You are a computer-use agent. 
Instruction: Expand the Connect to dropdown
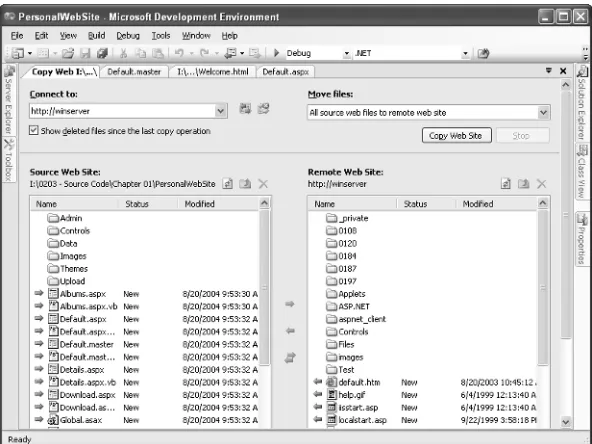pos(220,111)
